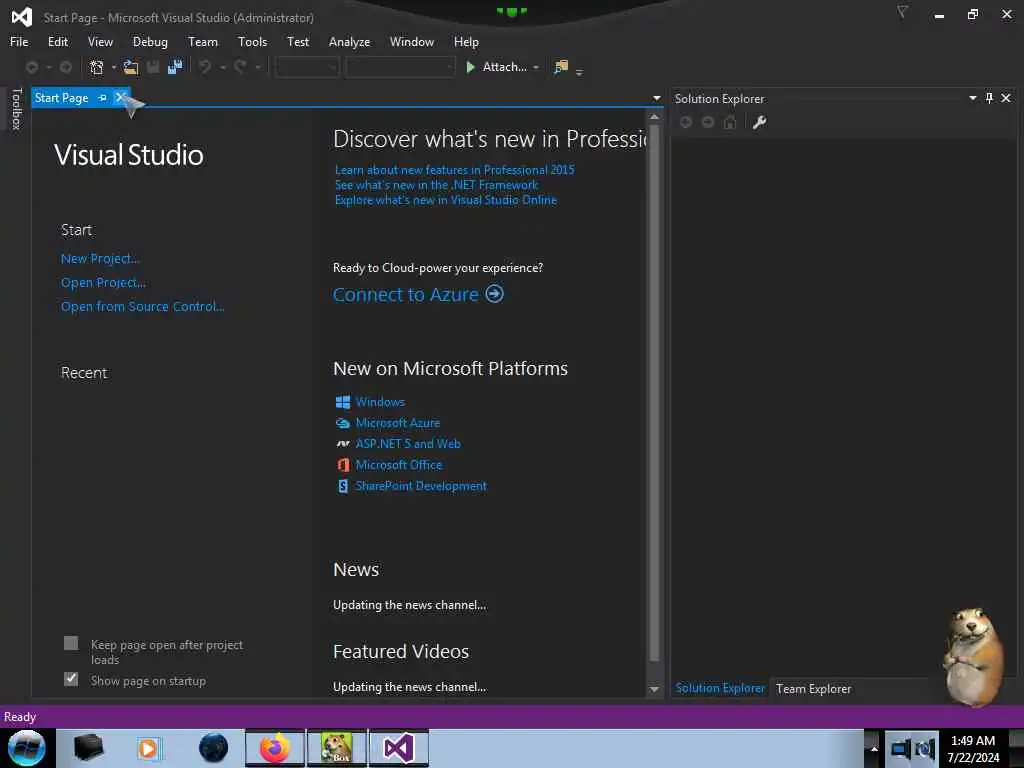Screen dimensions: 1024x768
Task: Open the File menu
Action: (19, 42)
